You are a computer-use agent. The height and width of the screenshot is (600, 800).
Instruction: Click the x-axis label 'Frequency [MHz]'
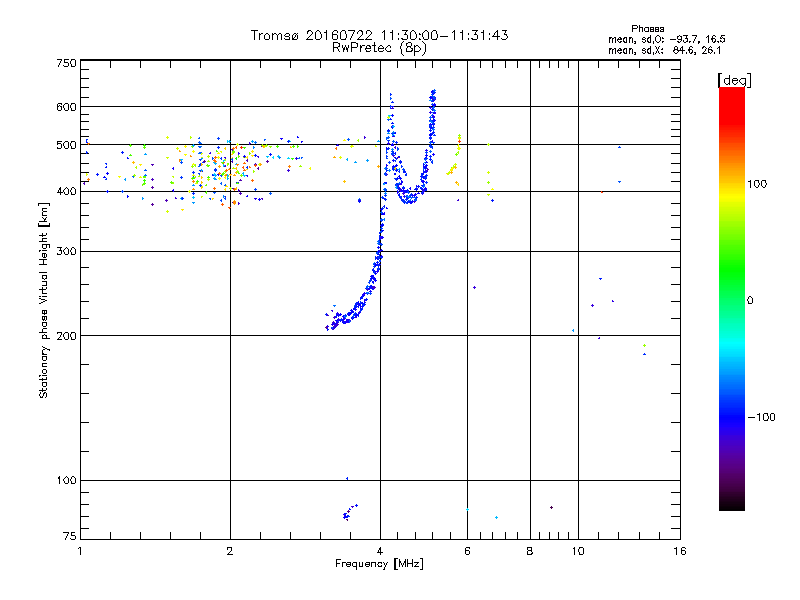click(379, 564)
